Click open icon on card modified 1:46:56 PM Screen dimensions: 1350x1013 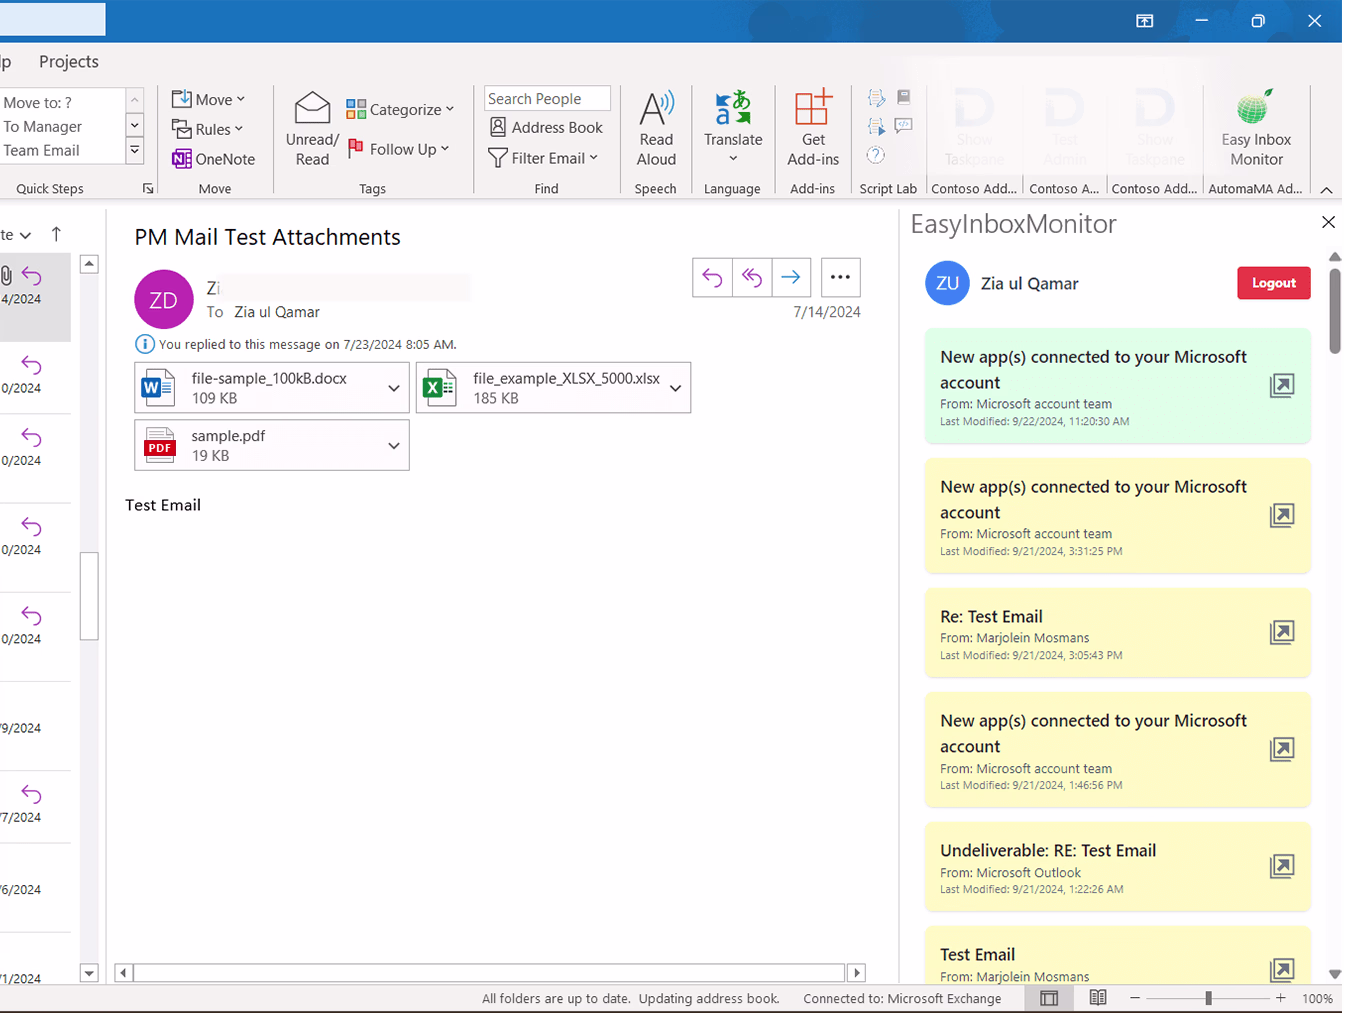[1282, 749]
